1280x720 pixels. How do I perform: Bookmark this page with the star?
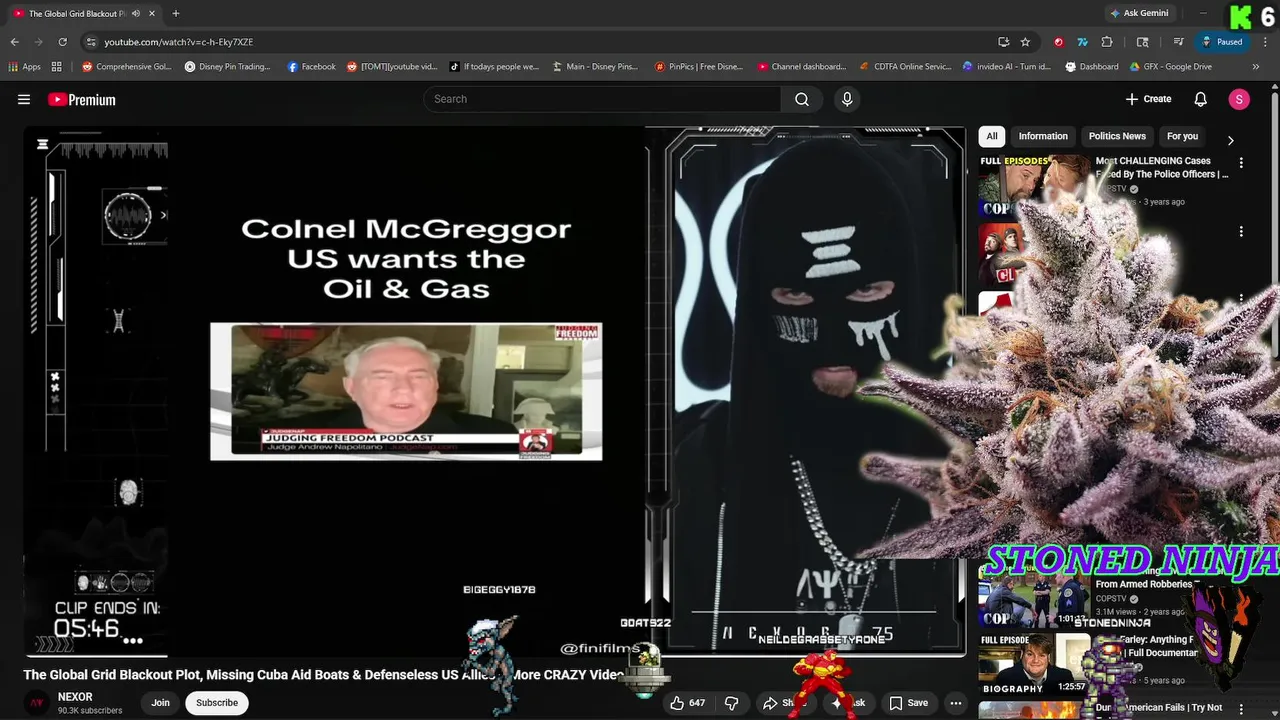coord(1025,42)
